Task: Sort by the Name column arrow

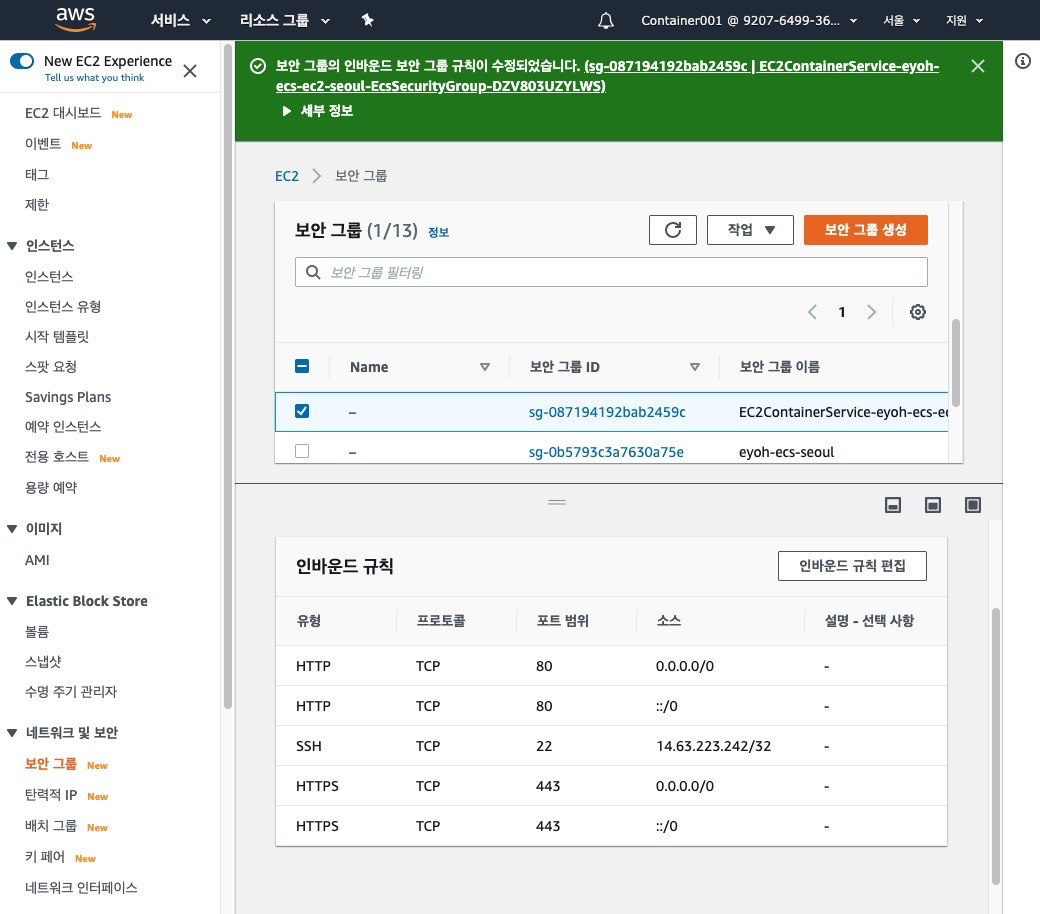Action: click(x=485, y=367)
